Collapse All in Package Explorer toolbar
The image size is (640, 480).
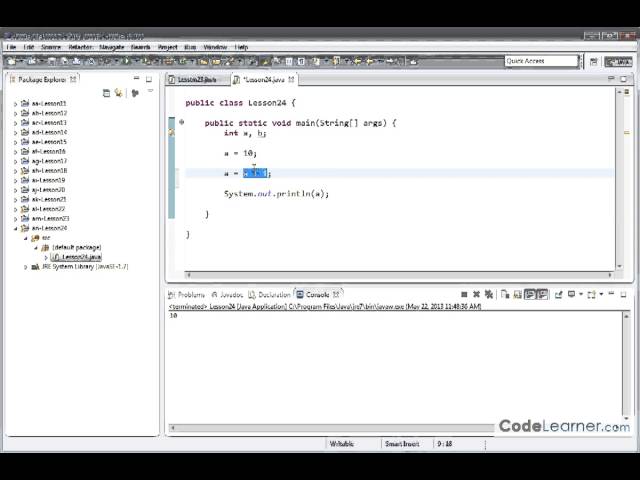[107, 93]
